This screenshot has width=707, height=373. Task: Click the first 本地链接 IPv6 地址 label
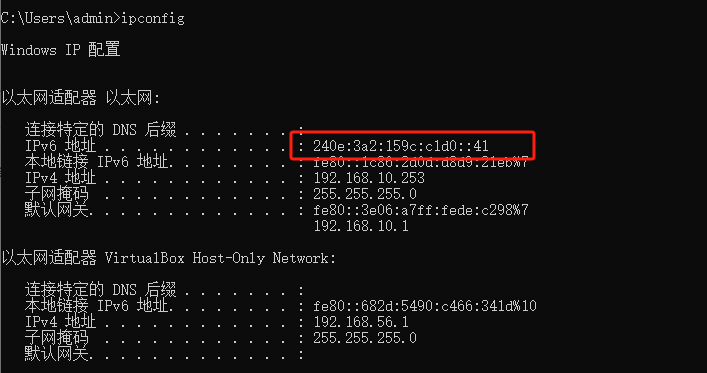click(x=99, y=161)
